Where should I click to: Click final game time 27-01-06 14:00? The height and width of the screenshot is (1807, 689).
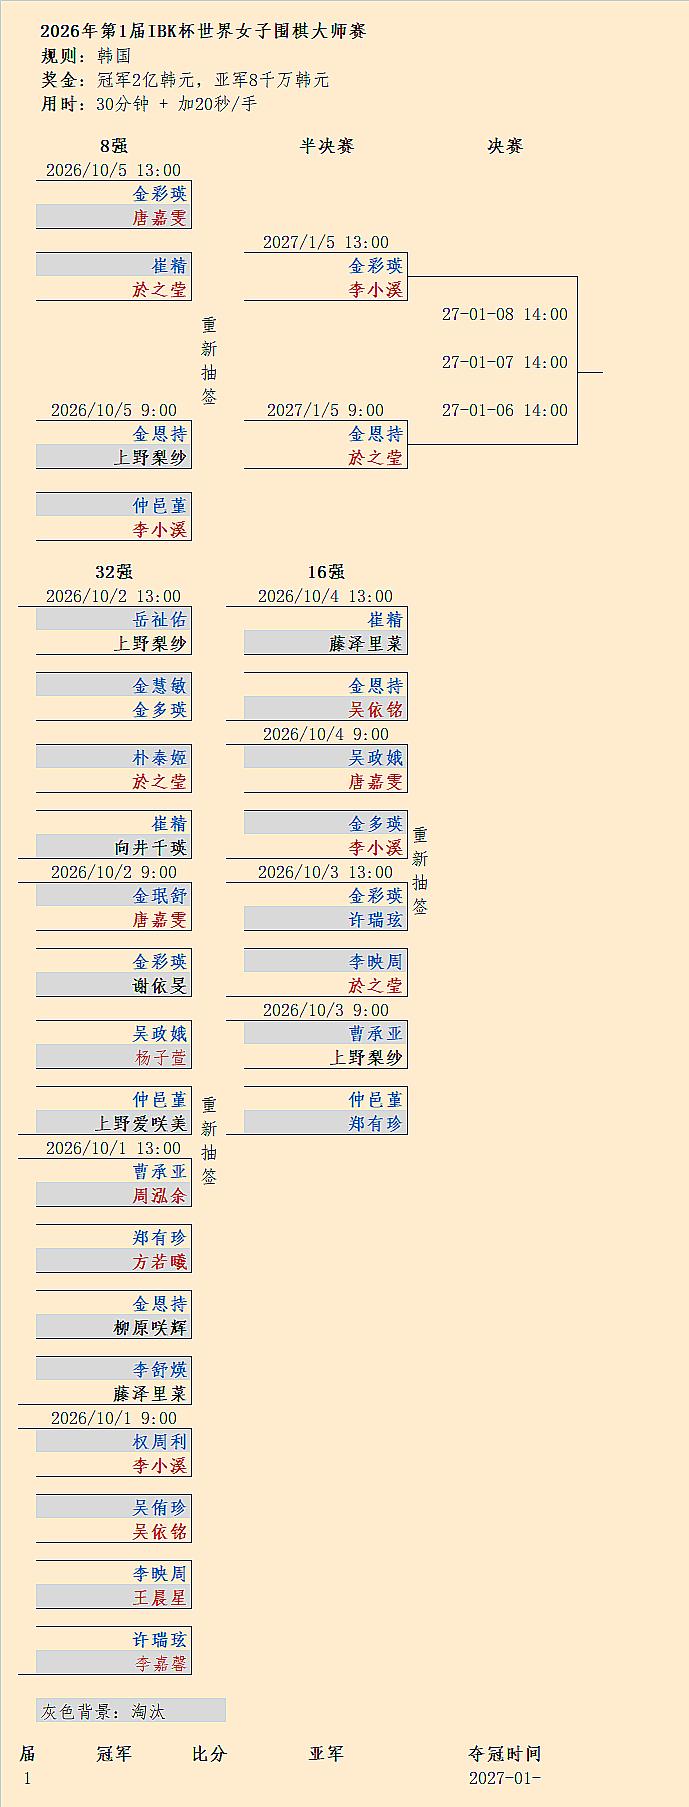coord(505,410)
